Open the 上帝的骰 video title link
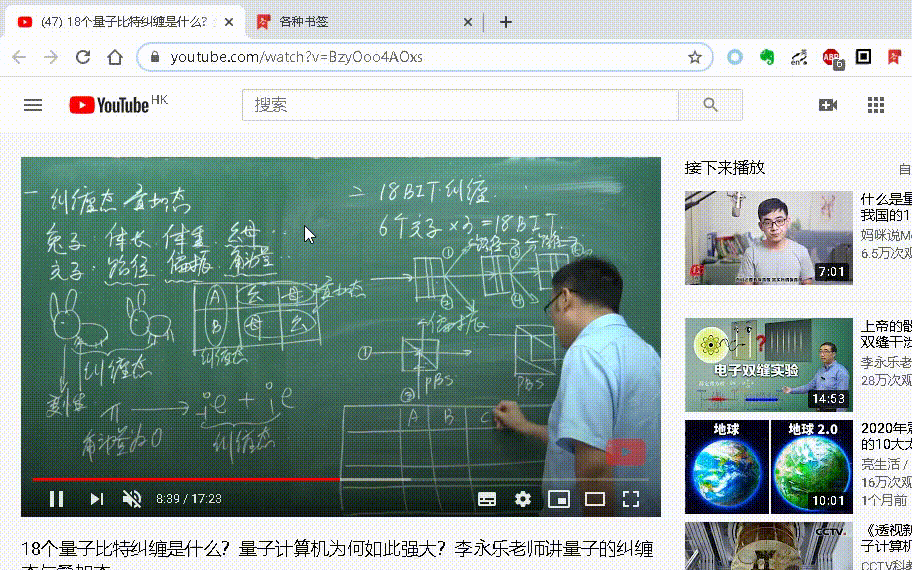Screen dimensions: 912x570 point(886,334)
